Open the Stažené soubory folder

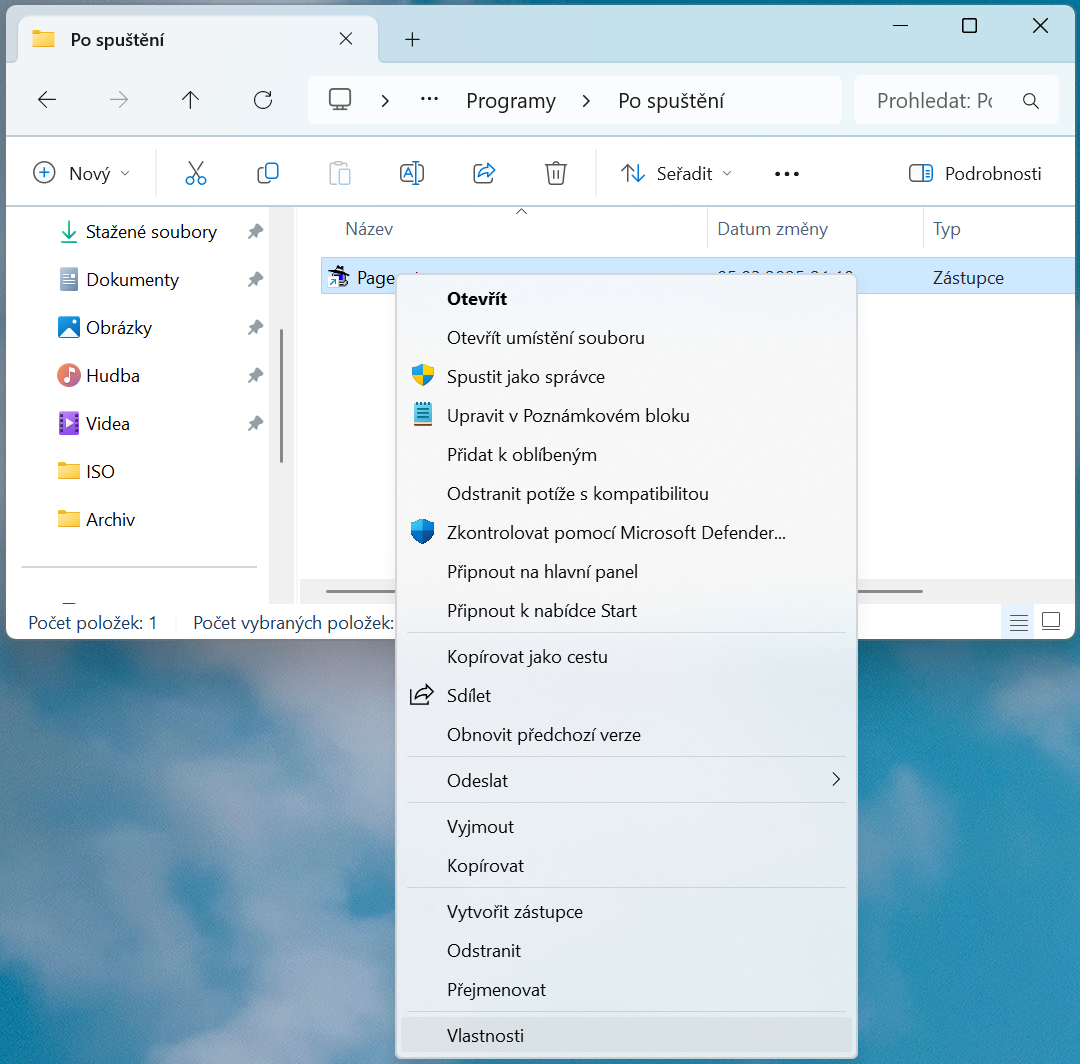151,232
